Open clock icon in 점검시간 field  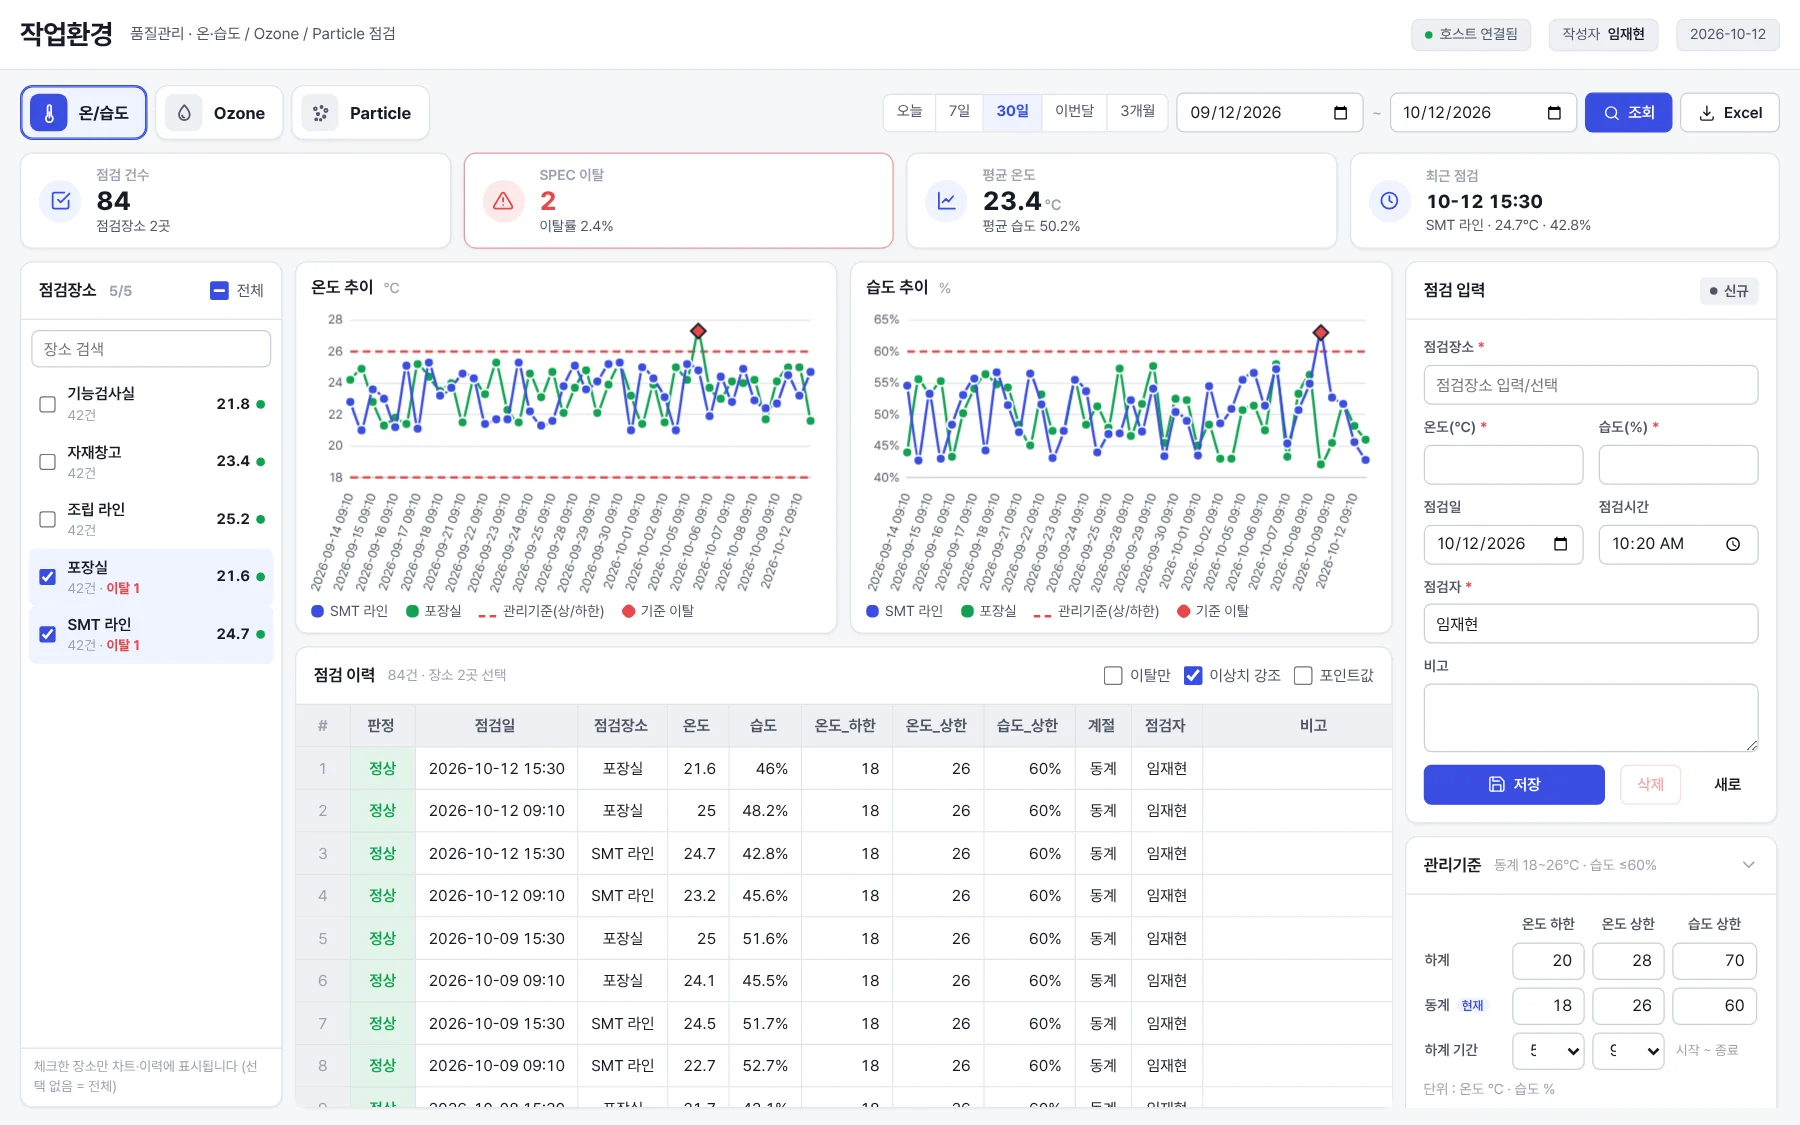pyautogui.click(x=1733, y=544)
